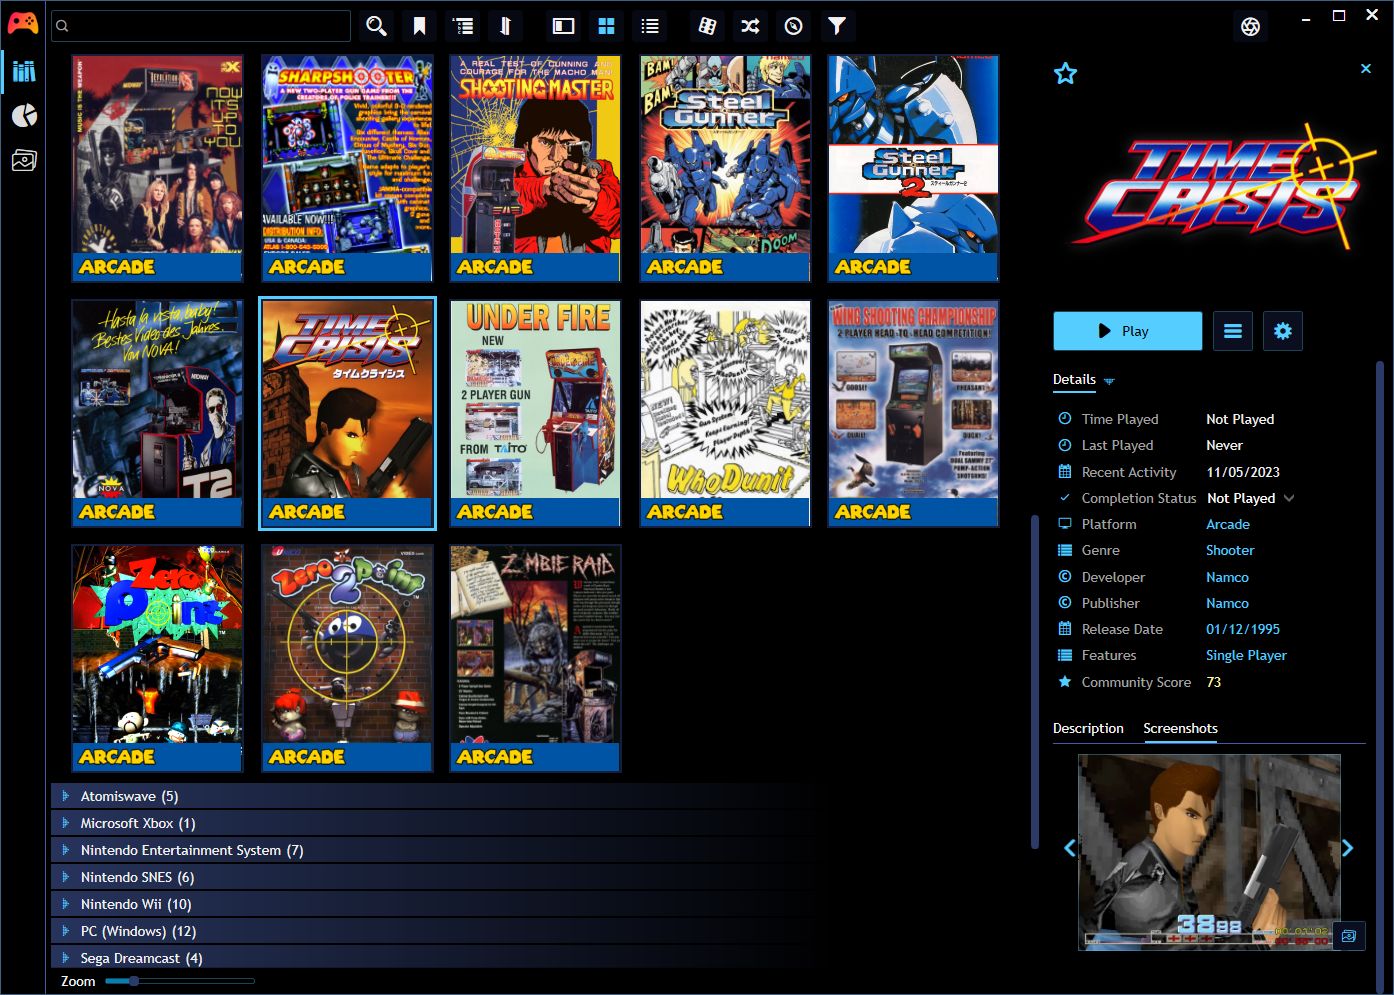Select the Zero Point game cover
This screenshot has height=995, width=1394.
tap(157, 658)
